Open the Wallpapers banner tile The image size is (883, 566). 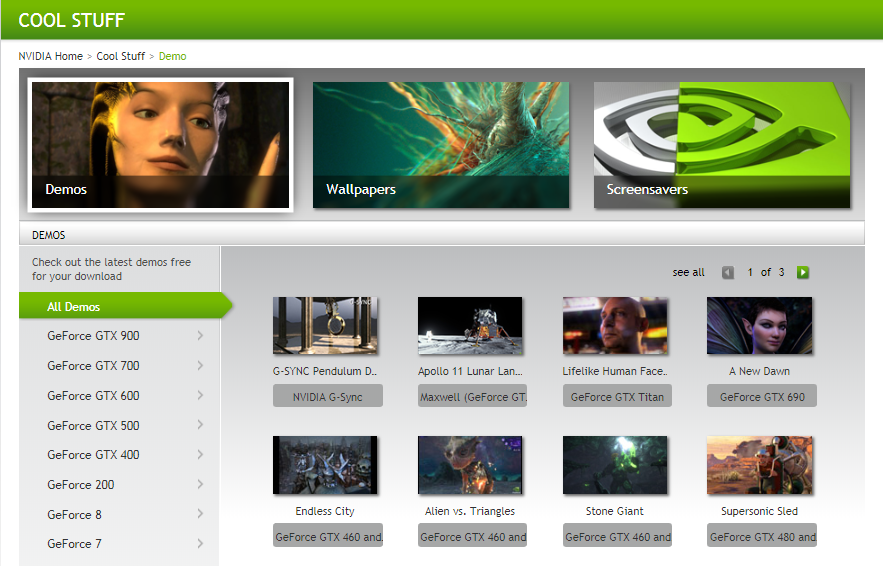click(x=441, y=145)
